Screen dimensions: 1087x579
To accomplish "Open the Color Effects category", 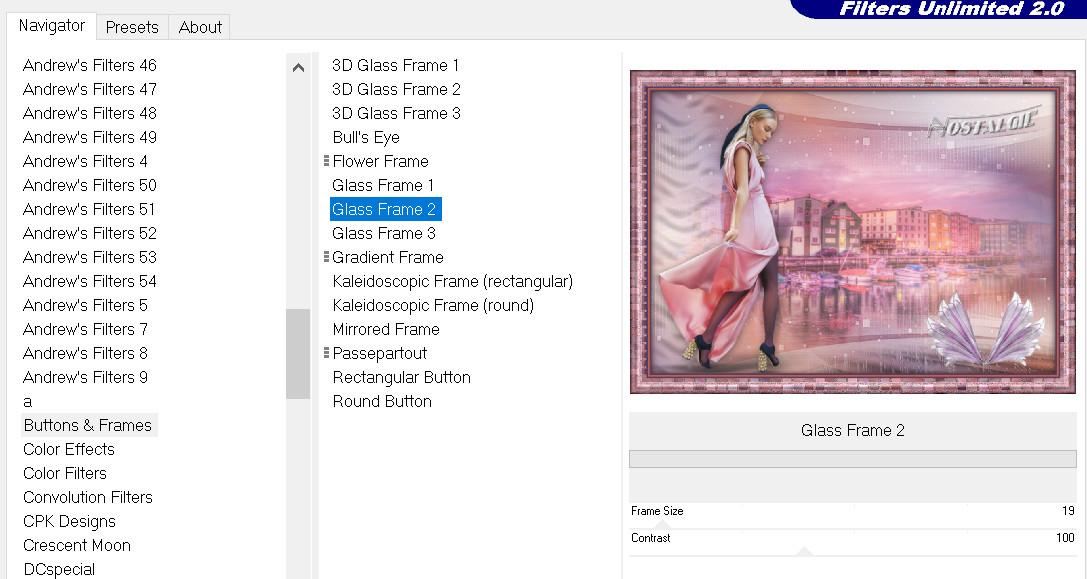I will (x=69, y=449).
